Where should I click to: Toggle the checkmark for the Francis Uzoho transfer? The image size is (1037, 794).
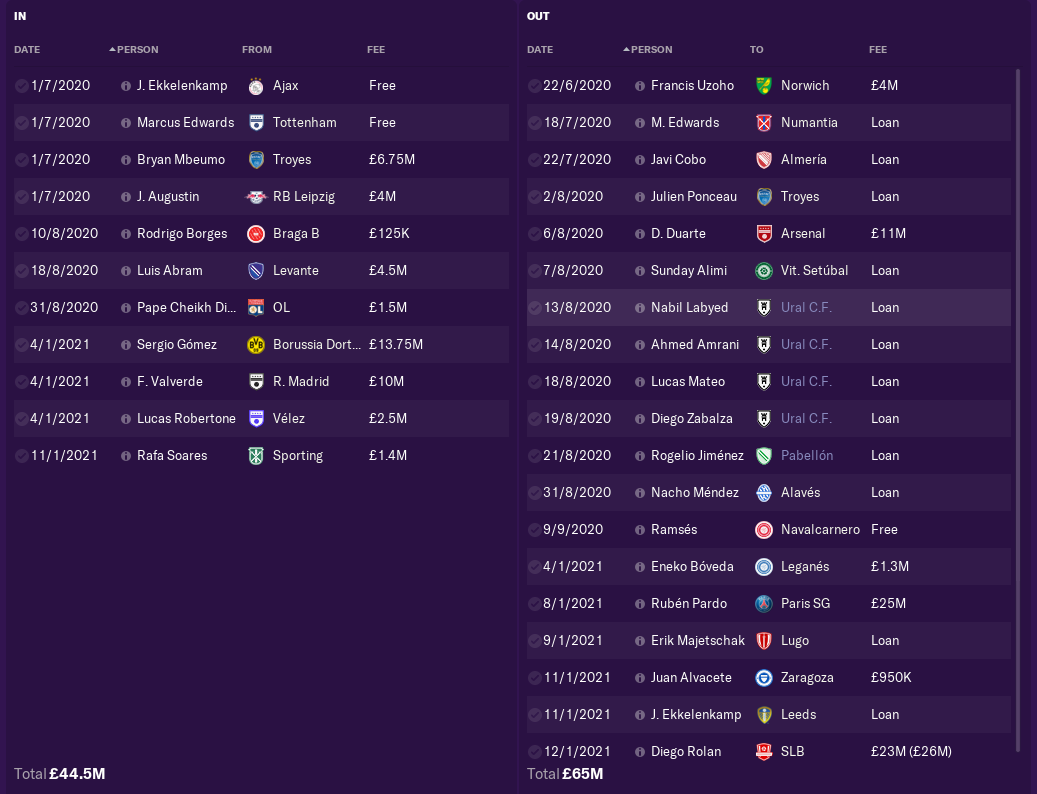coord(535,86)
